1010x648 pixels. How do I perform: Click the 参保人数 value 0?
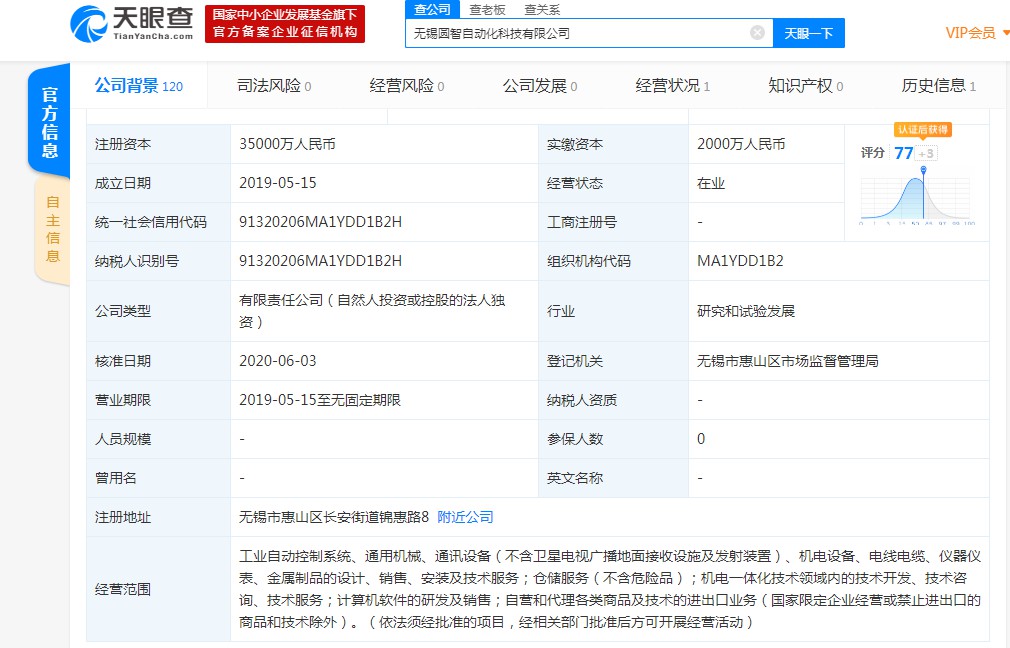tap(701, 439)
